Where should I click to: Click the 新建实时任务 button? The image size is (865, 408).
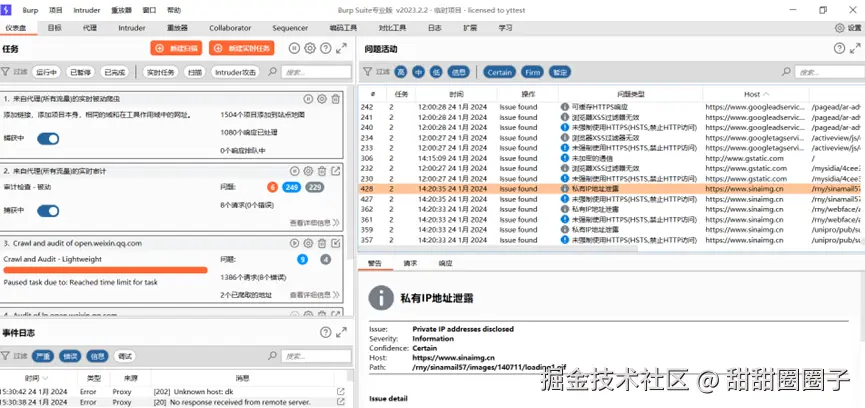click(x=242, y=49)
